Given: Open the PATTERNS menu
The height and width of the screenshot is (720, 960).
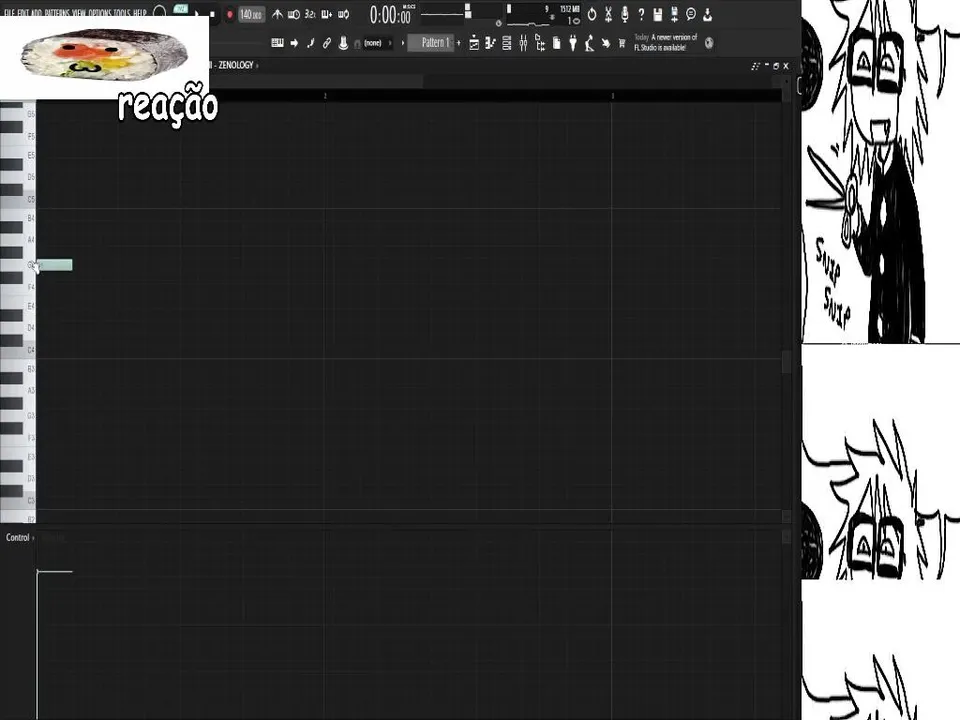Looking at the screenshot, I should click(x=56, y=12).
